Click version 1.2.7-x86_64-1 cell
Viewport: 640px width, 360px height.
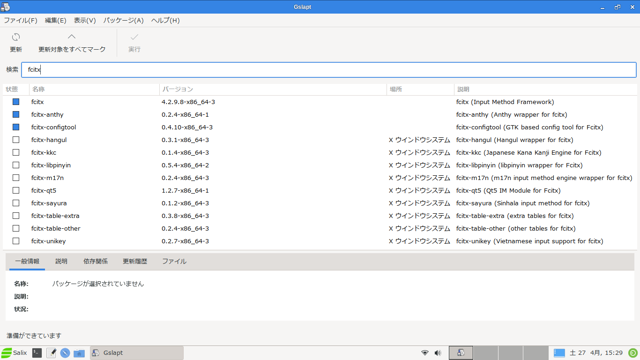[185, 190]
